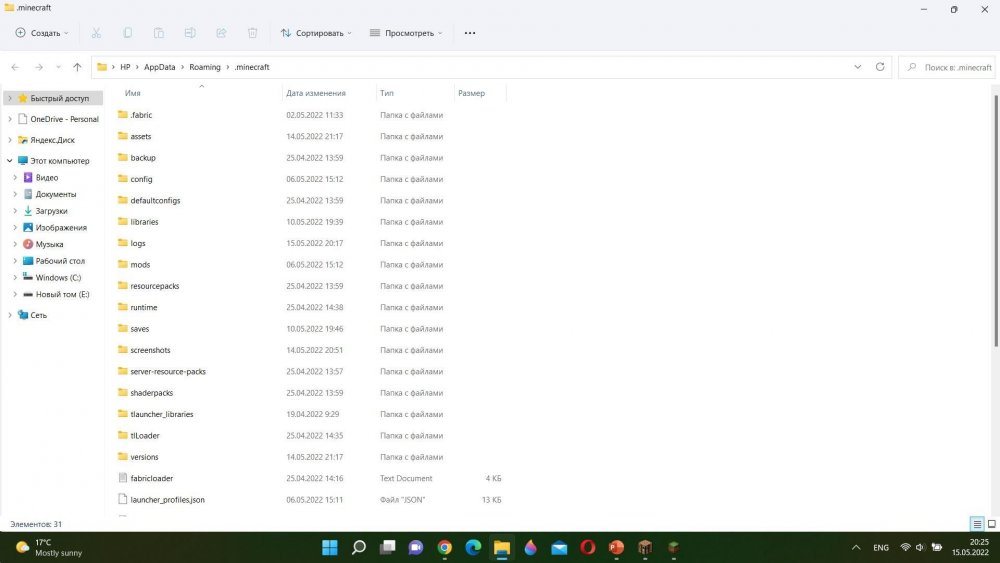Open recent locations dropdown arrow
The image size is (1000, 563).
58,67
